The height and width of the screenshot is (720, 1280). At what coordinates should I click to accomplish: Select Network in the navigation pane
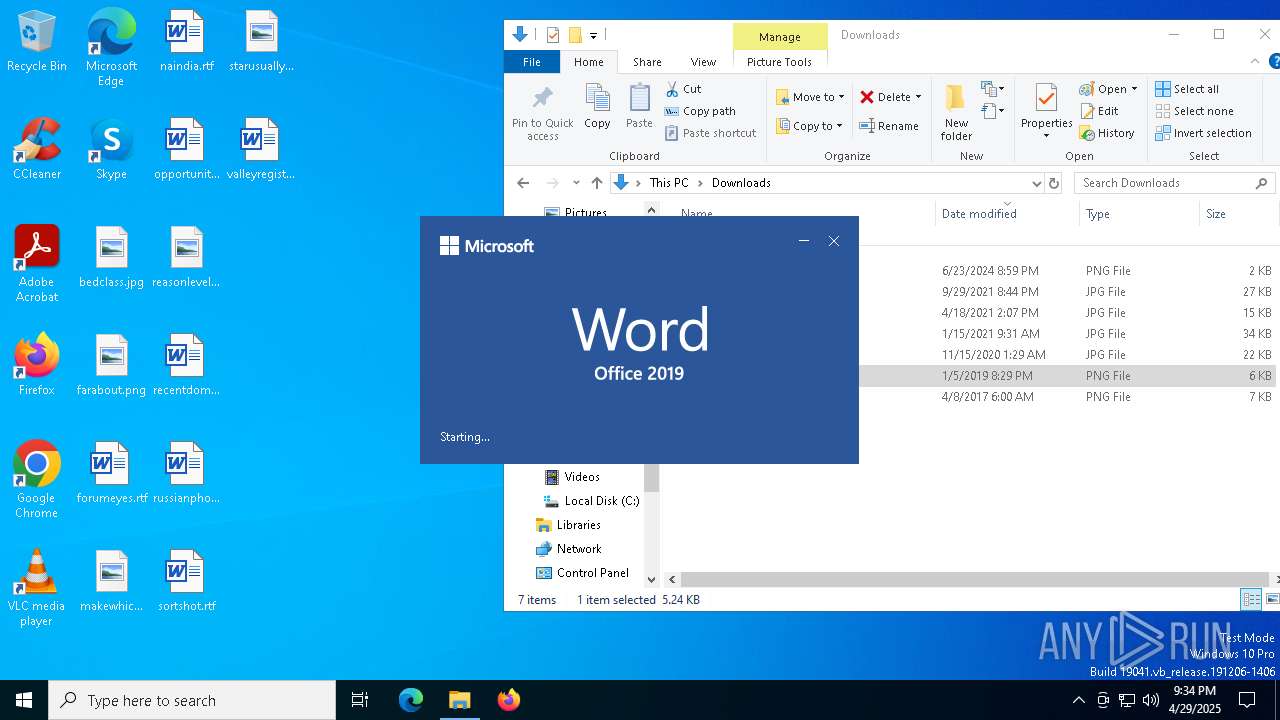568,549
